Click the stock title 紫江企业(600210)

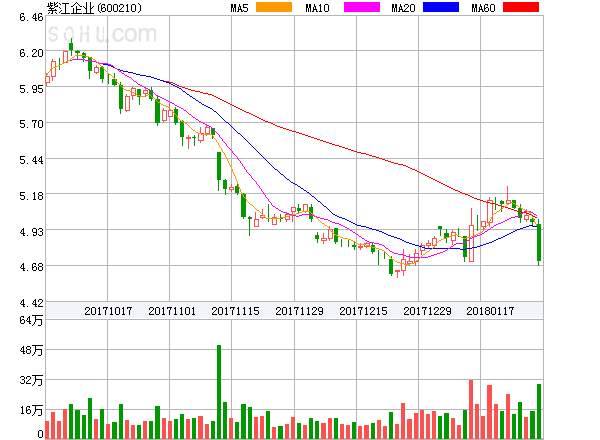click(x=93, y=8)
